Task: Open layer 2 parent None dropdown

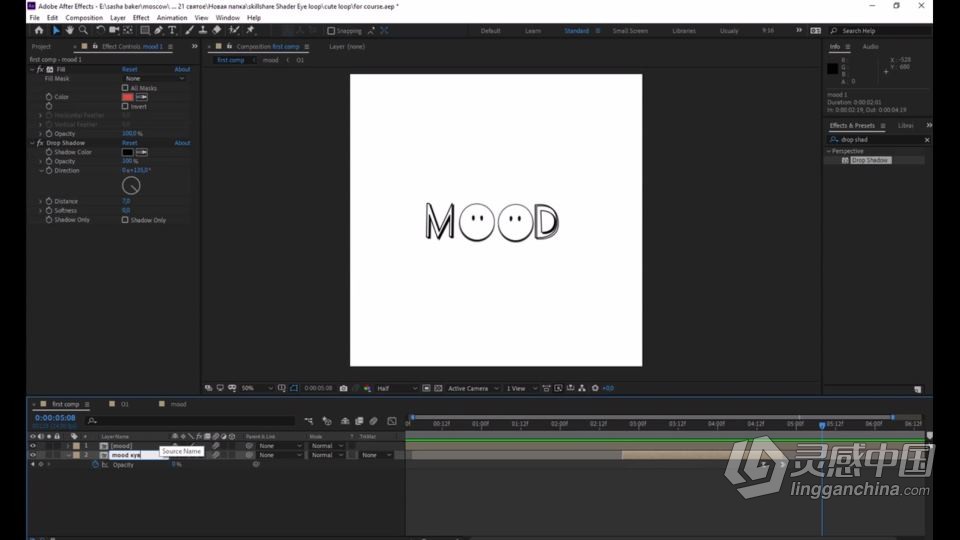Action: click(280, 455)
